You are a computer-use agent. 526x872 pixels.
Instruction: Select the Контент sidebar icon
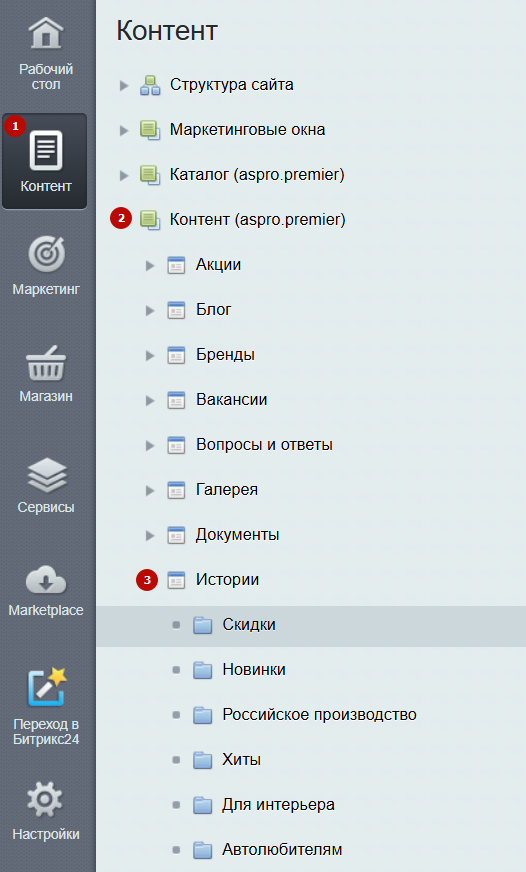pyautogui.click(x=46, y=151)
